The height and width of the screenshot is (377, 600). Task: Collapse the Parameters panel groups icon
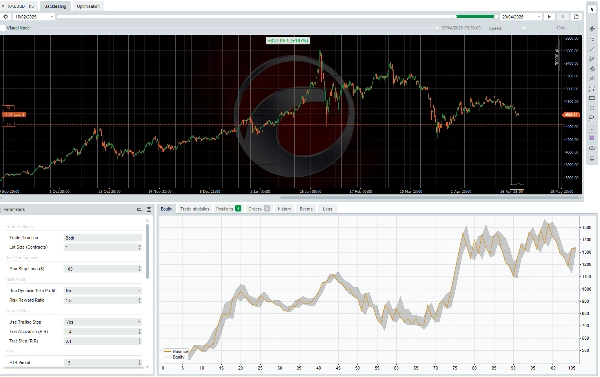tap(139, 209)
